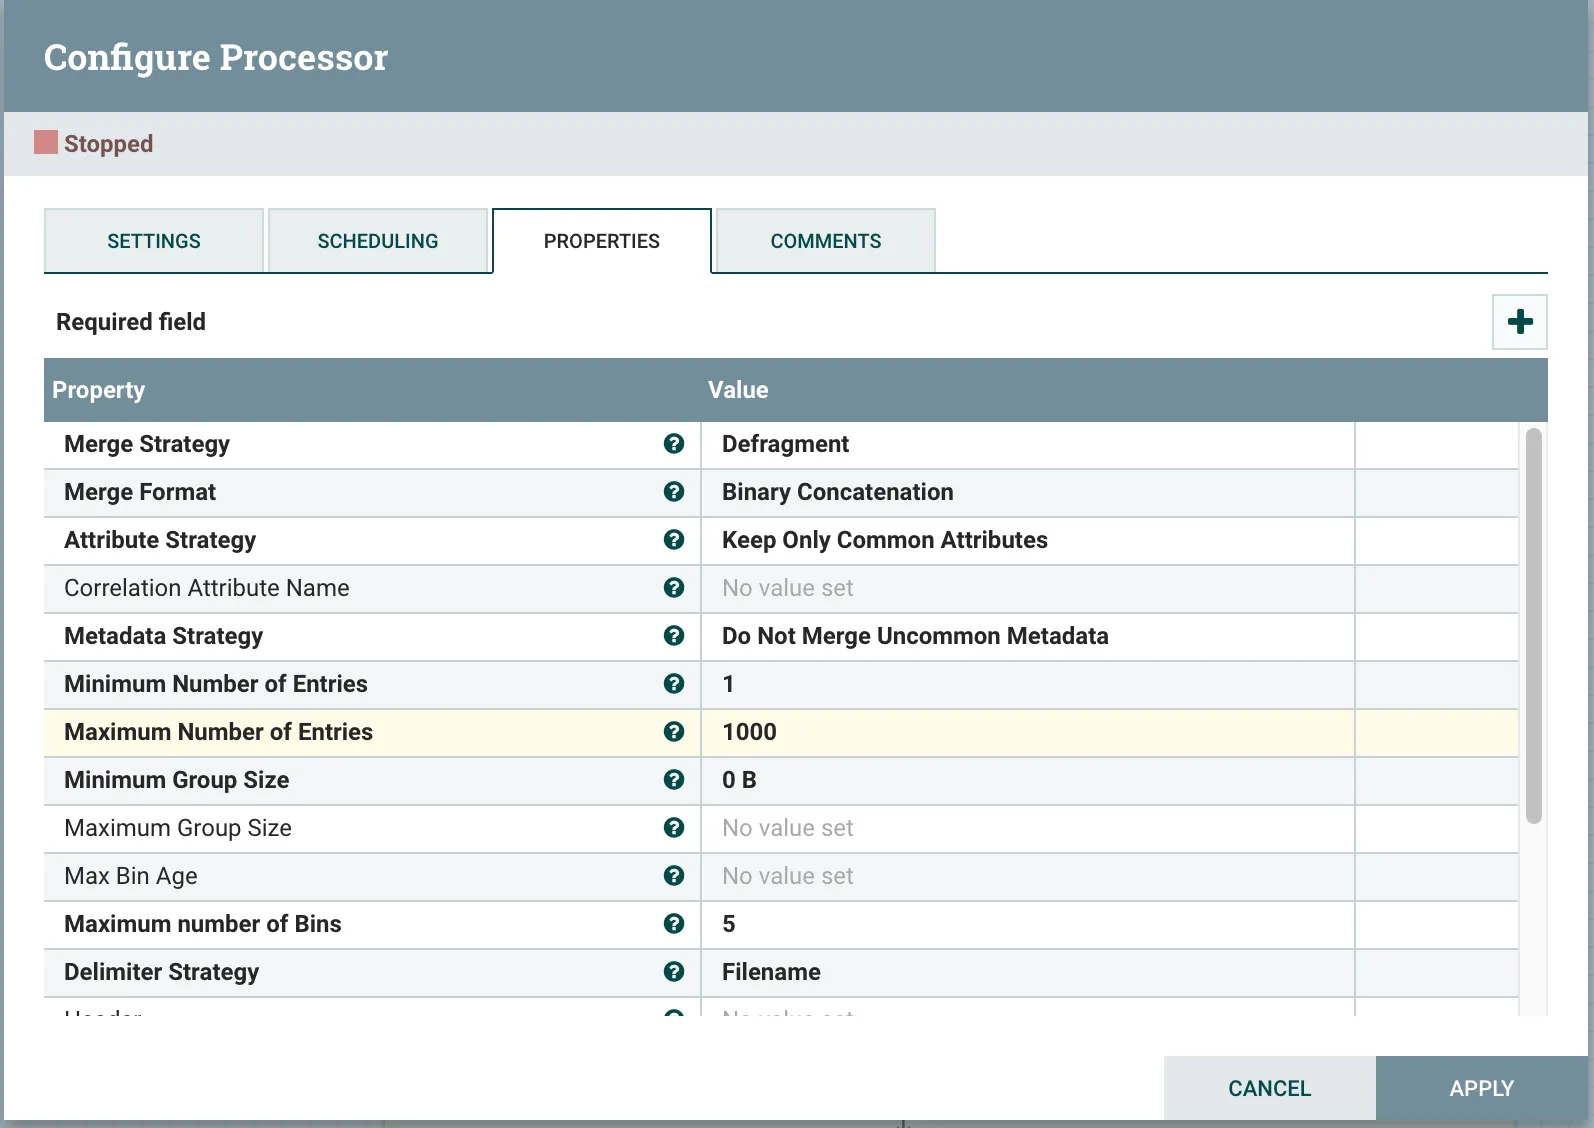The width and height of the screenshot is (1594, 1128).
Task: Go to the Comments tab
Action: [x=826, y=241]
